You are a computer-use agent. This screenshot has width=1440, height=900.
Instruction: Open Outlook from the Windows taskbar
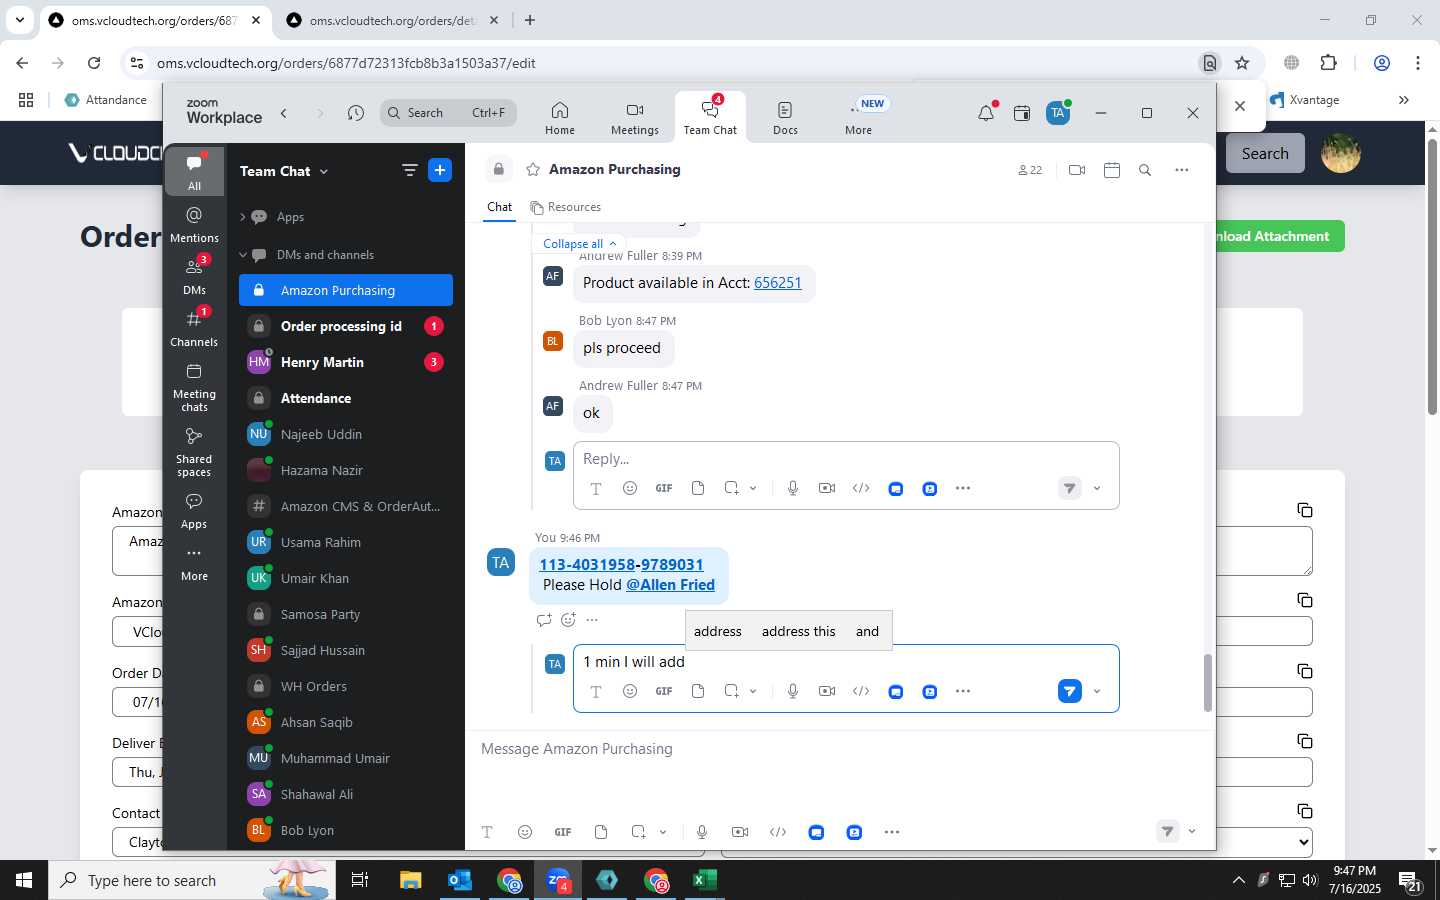460,880
